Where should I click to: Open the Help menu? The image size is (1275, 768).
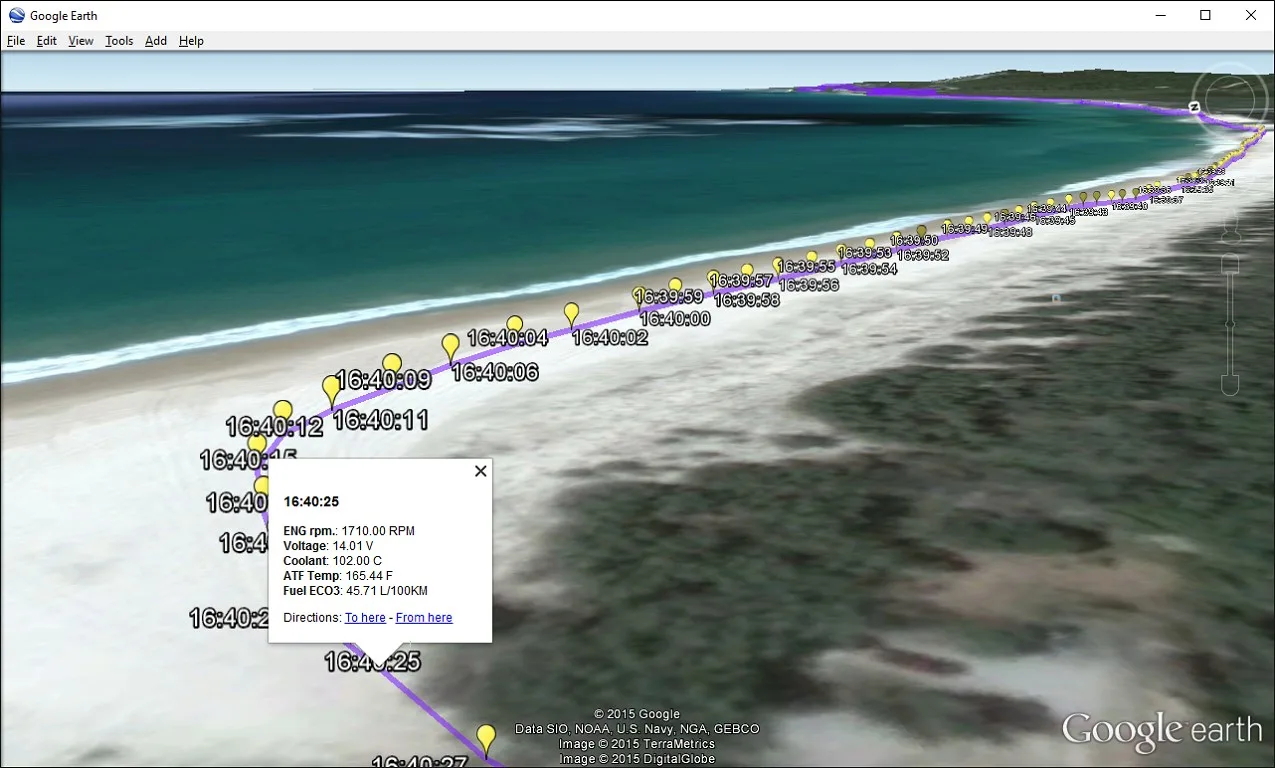point(191,41)
